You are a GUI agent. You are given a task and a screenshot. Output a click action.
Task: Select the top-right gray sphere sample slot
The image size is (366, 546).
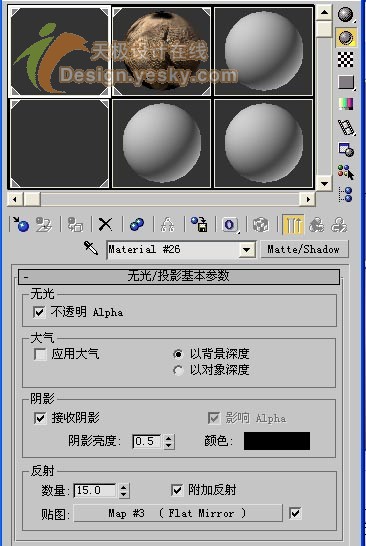pyautogui.click(x=264, y=51)
